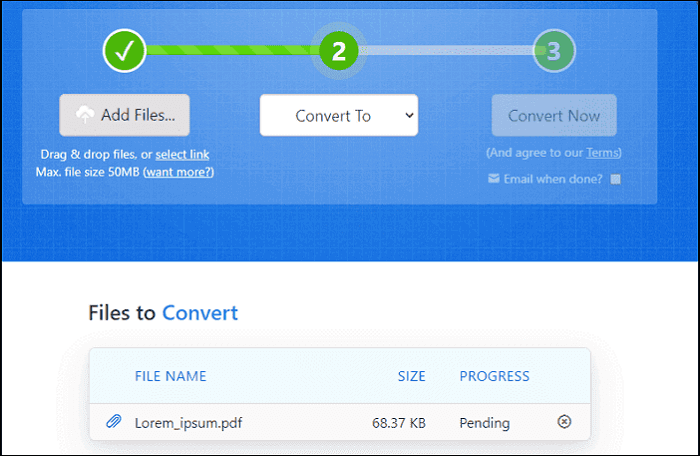Image resolution: width=700 pixels, height=456 pixels.
Task: Select the Lorem_ipsum.pdf file name
Action: (188, 423)
